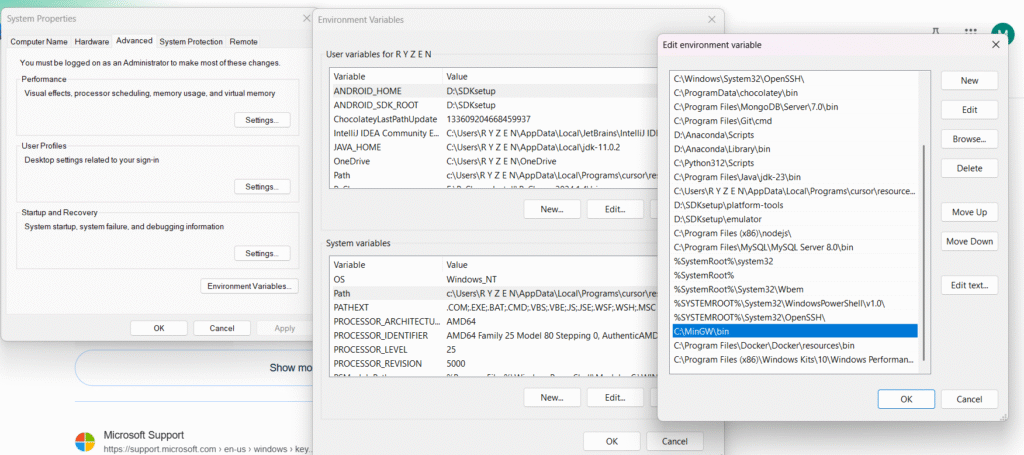Click the Edit text... button

[968, 286]
